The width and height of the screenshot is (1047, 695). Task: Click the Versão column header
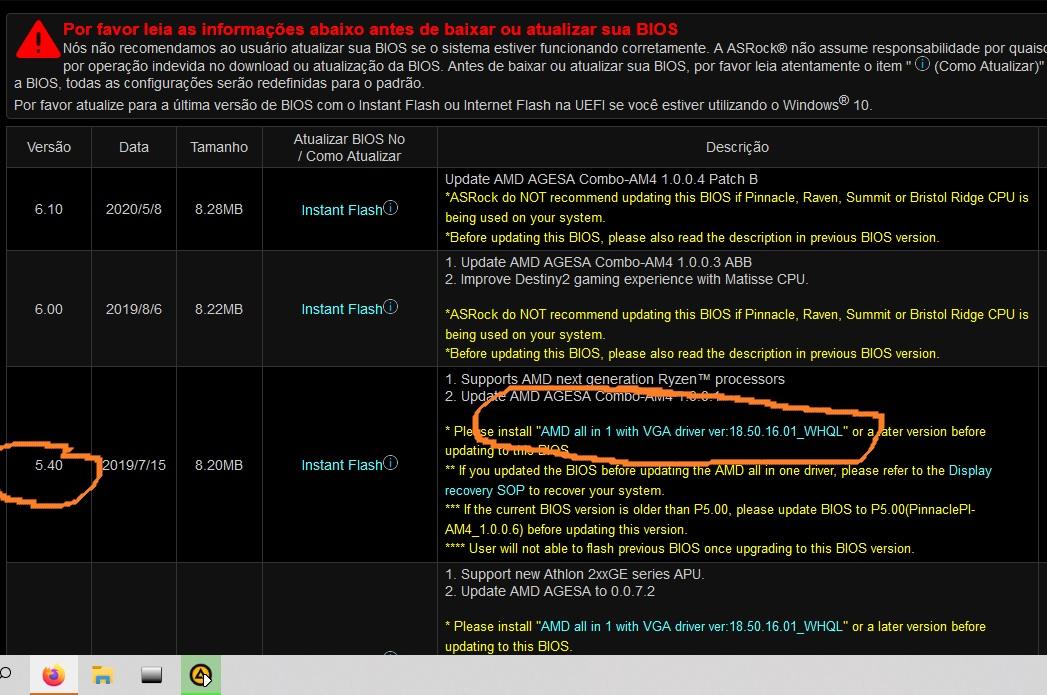point(49,147)
